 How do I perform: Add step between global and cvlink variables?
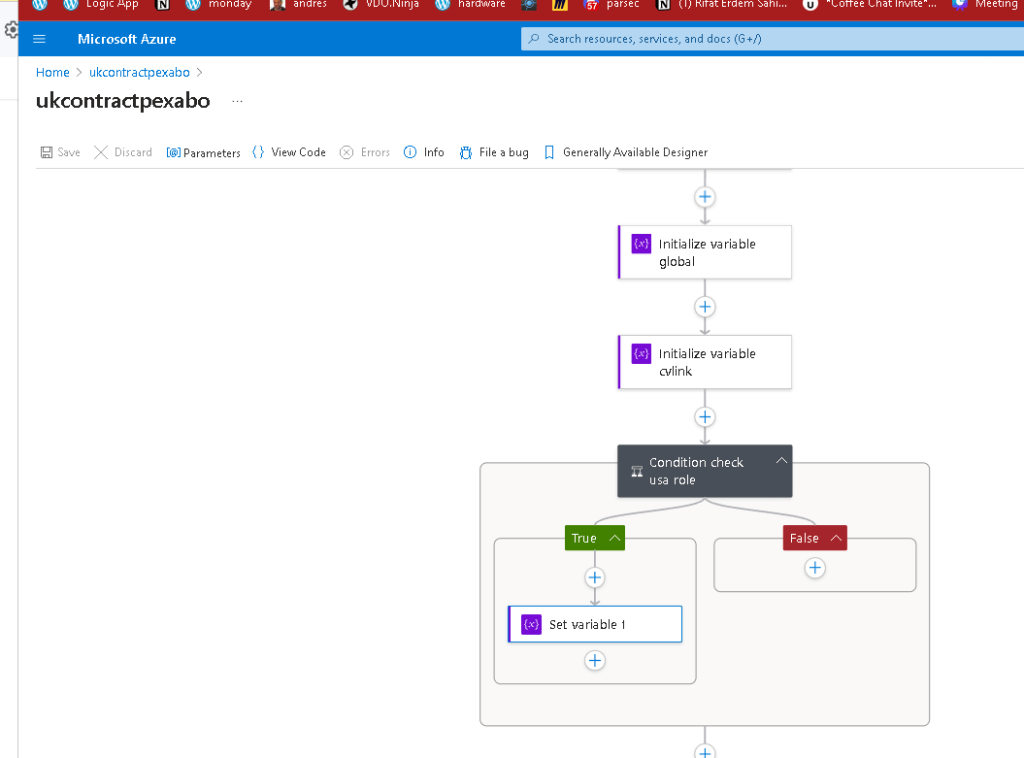click(705, 307)
